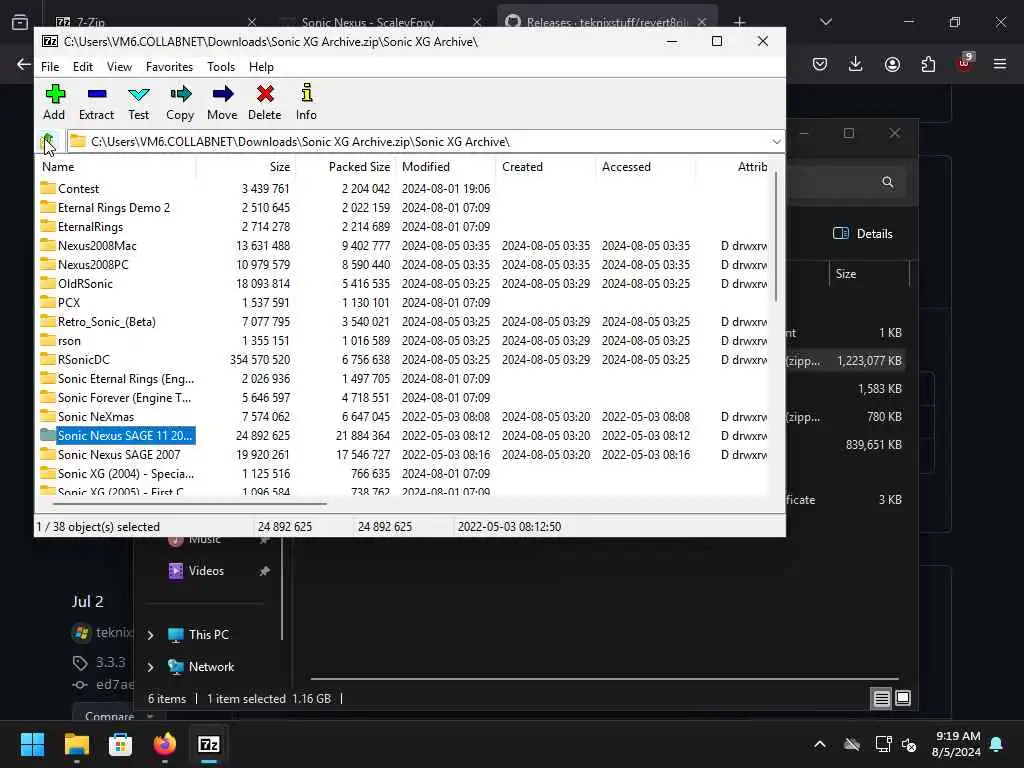Select the Sonic NeXmas folder
Screen dimensions: 1024x768
pos(95,417)
